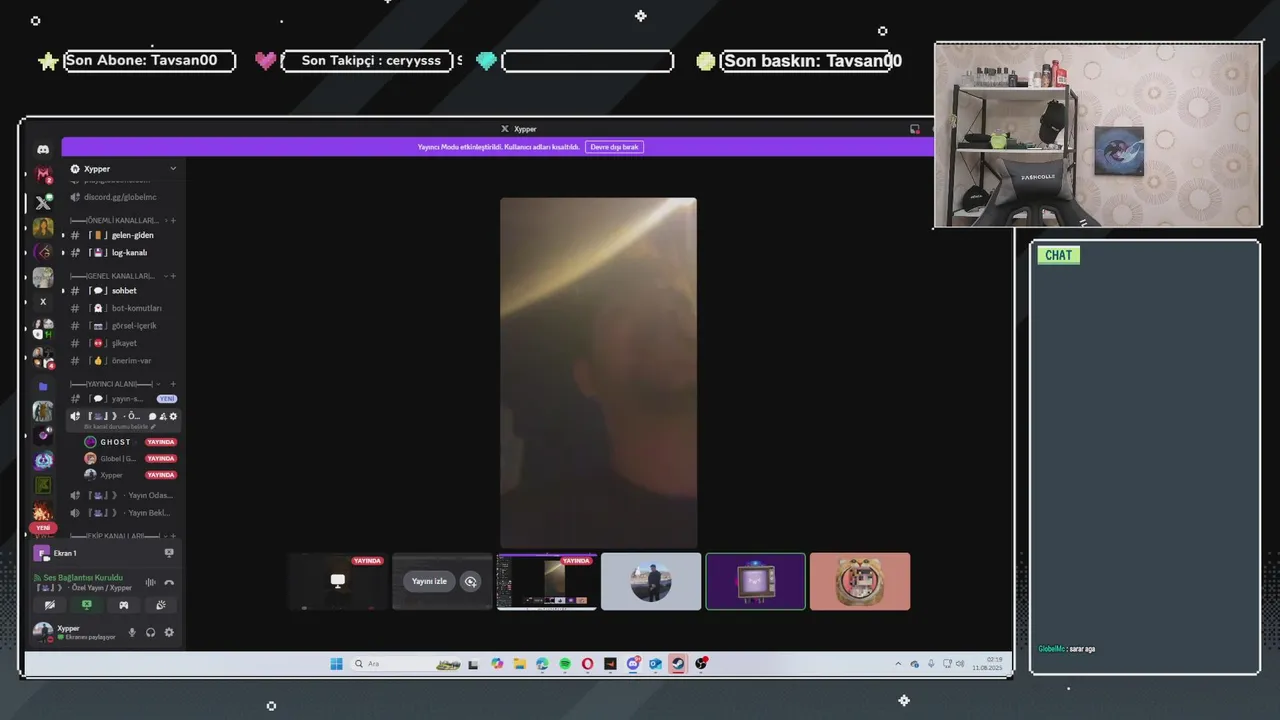The image size is (1280, 720).
Task: Join the Yayın Bekleme voice channel
Action: pyautogui.click(x=123, y=513)
